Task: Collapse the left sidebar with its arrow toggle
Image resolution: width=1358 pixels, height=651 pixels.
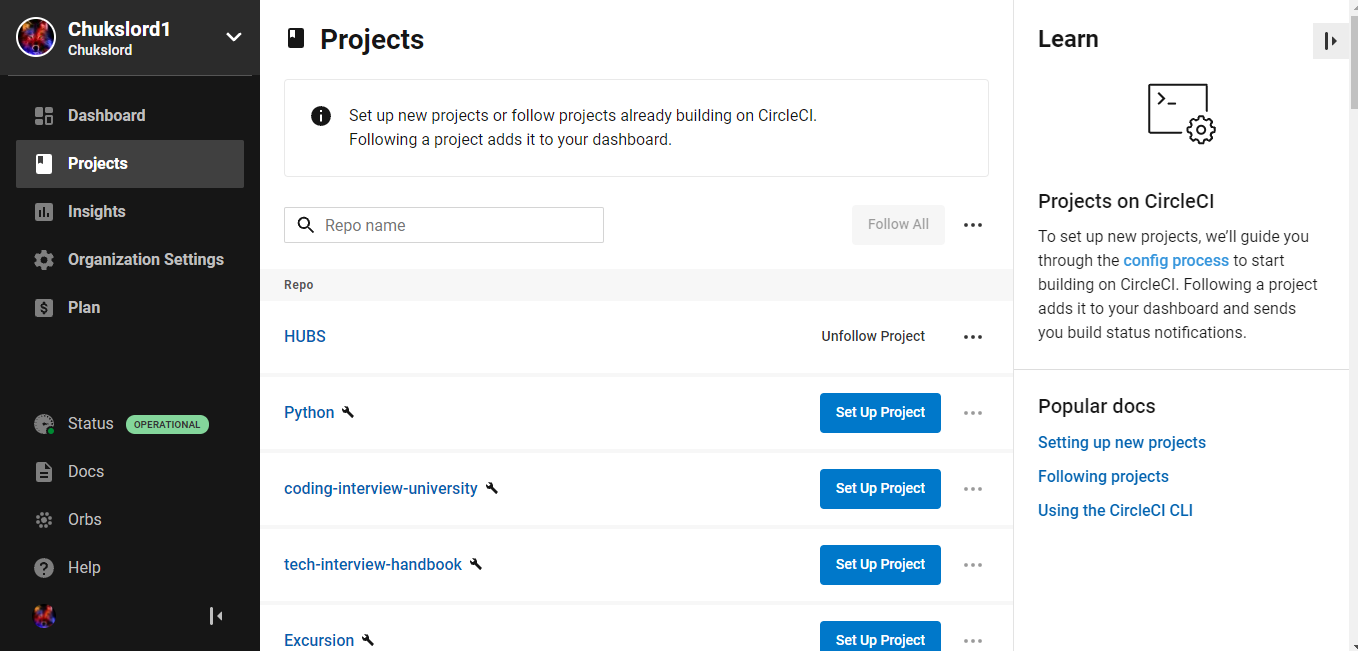Action: tap(216, 616)
